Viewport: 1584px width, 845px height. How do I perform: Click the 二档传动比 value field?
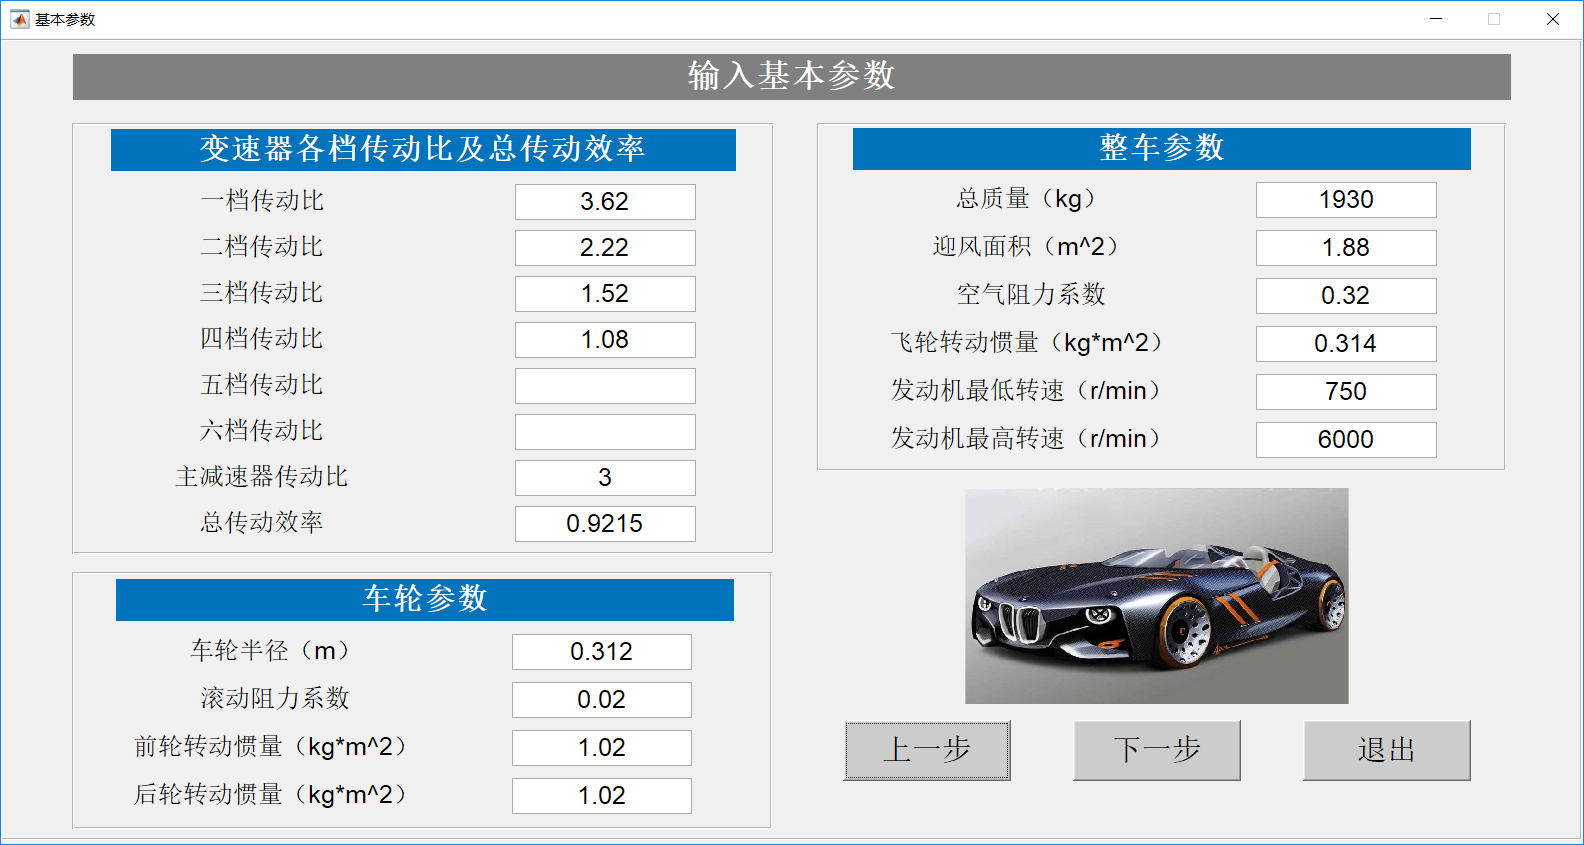[605, 248]
